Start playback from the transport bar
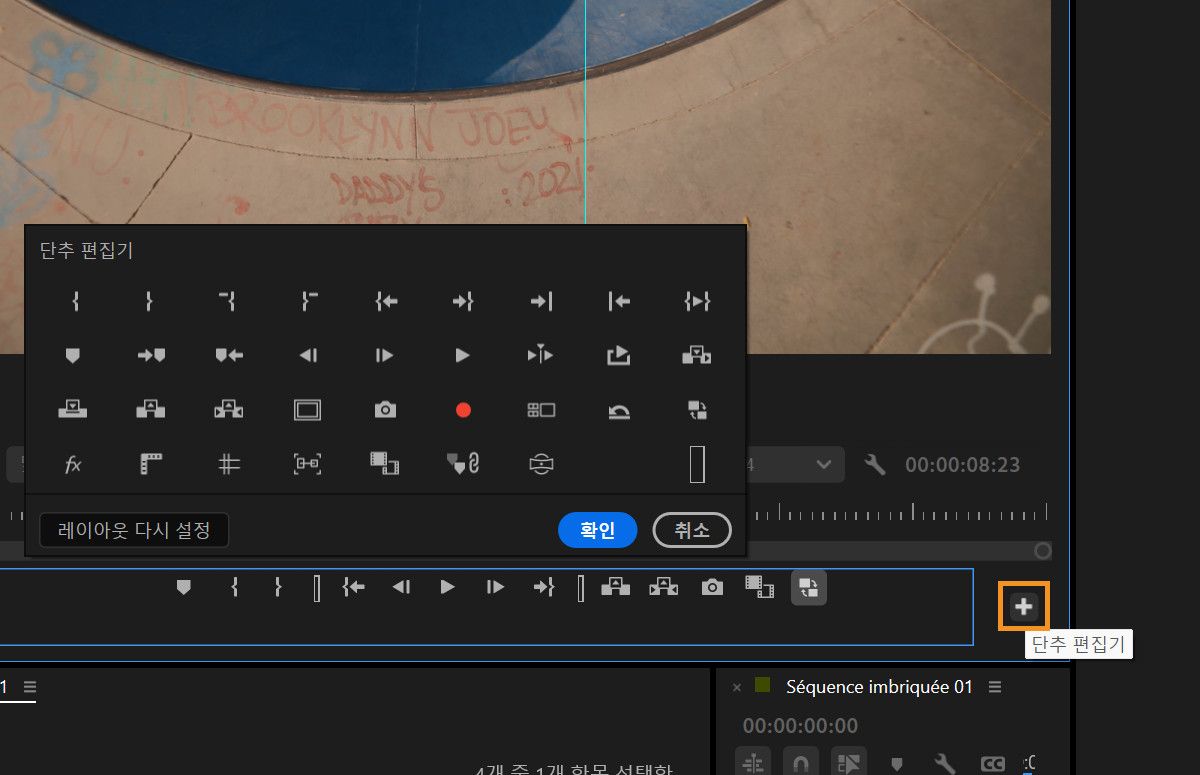The image size is (1200, 775). [448, 587]
